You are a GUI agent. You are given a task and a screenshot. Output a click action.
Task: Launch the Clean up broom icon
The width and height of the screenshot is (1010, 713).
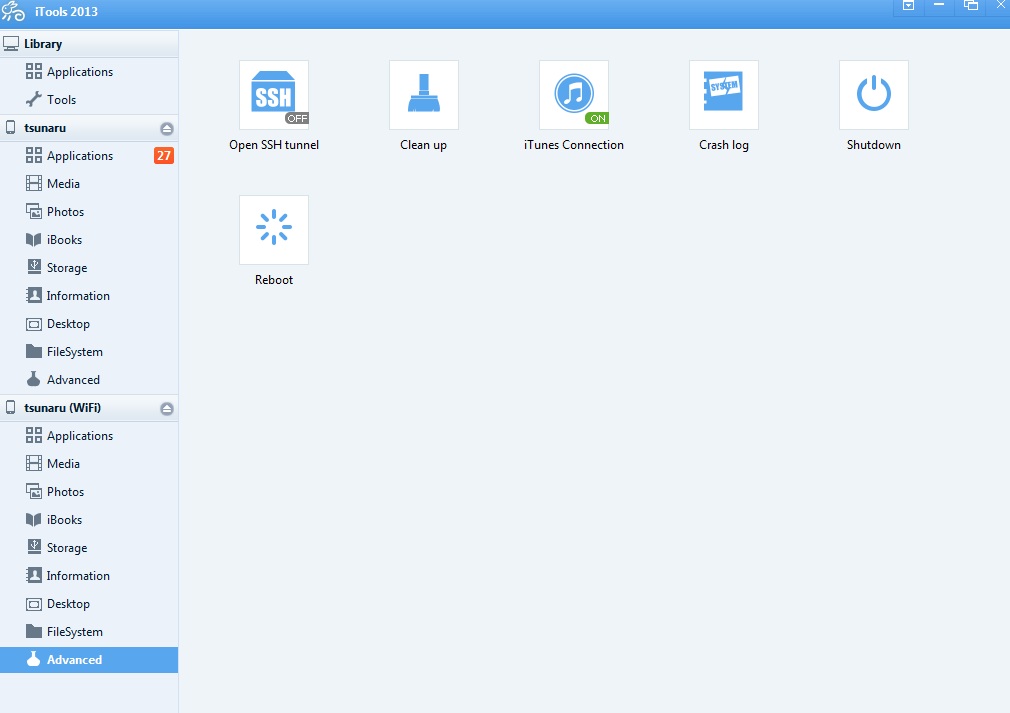point(424,95)
